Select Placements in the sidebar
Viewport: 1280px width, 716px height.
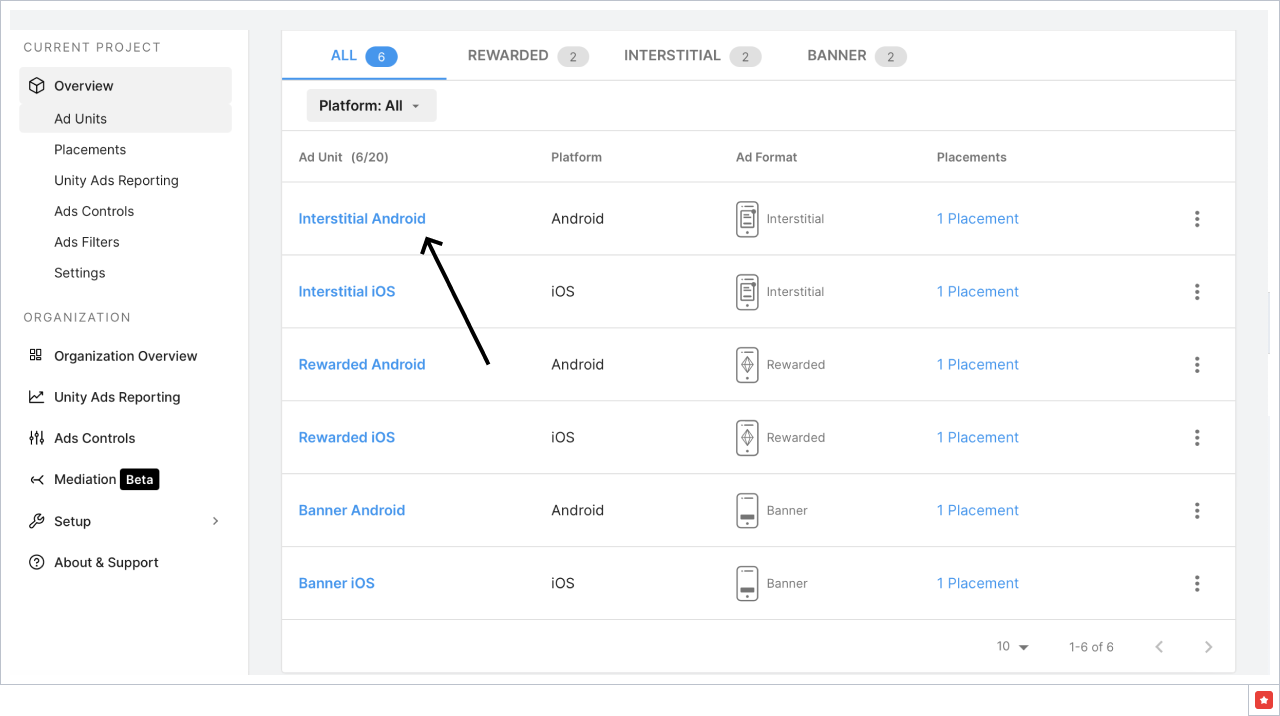pyautogui.click(x=90, y=149)
